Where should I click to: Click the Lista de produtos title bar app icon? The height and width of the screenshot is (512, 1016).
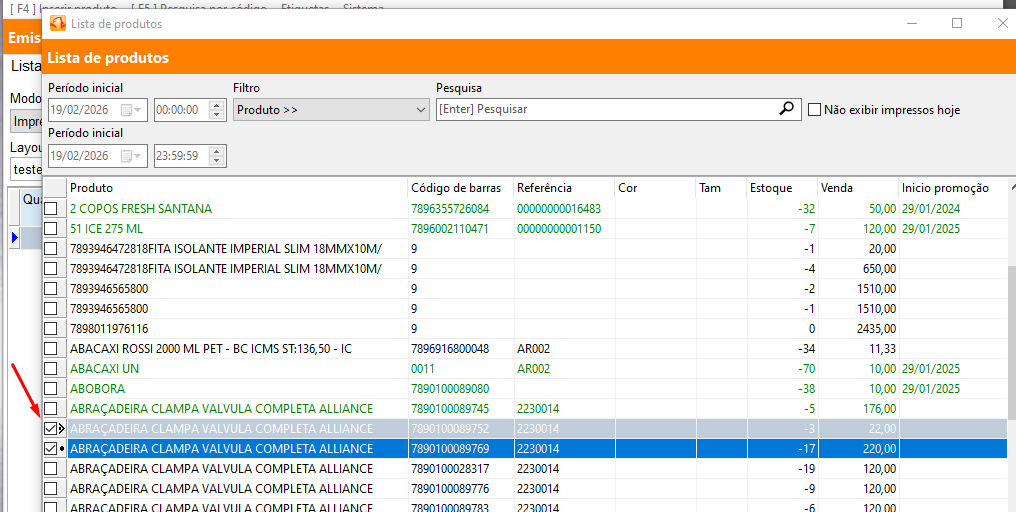(x=58, y=23)
